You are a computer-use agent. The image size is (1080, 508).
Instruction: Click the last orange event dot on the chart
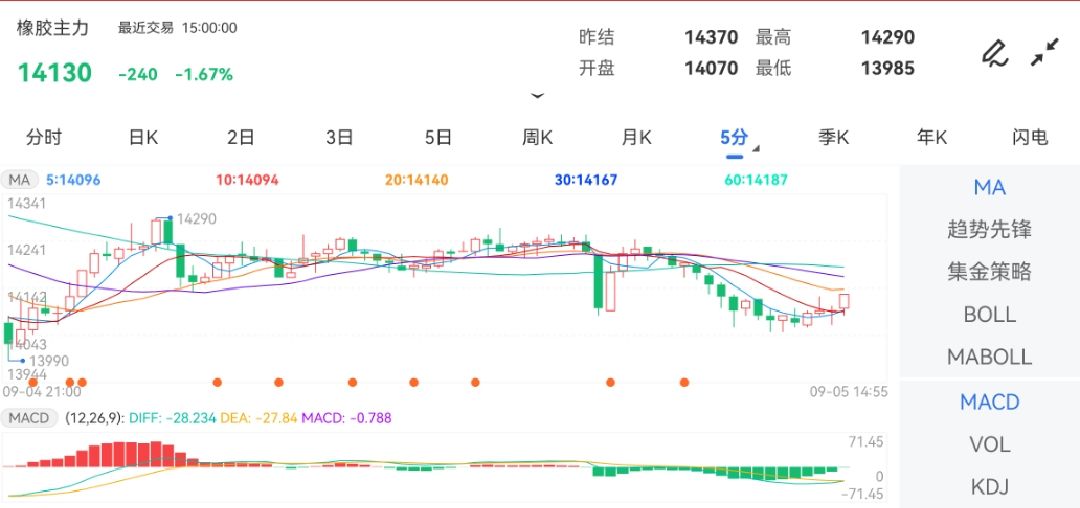pos(684,382)
